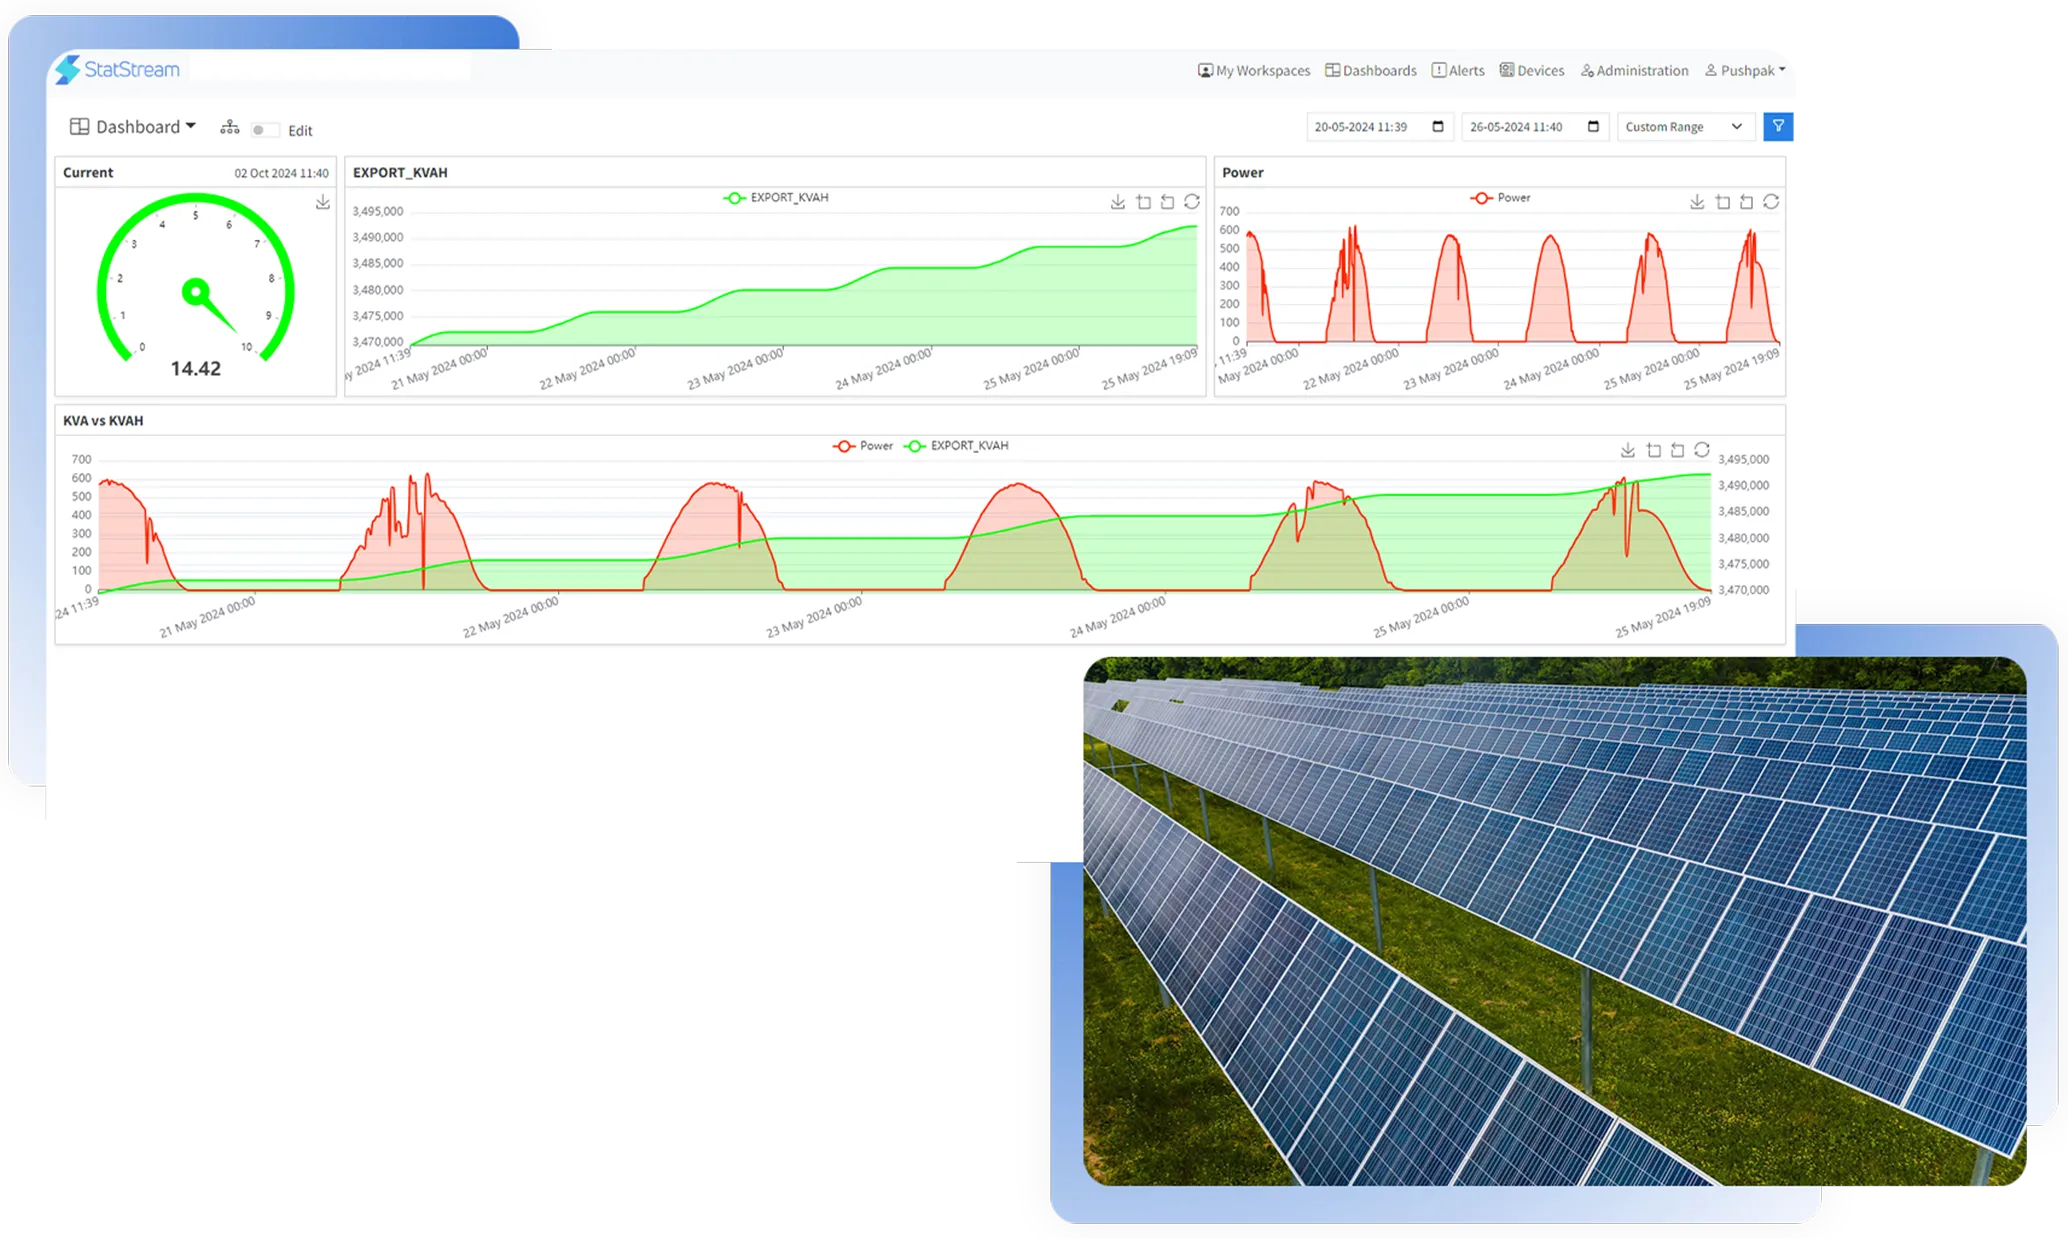Click the KVA vs KVAH widget title
The image size is (2068, 1239).
point(103,421)
